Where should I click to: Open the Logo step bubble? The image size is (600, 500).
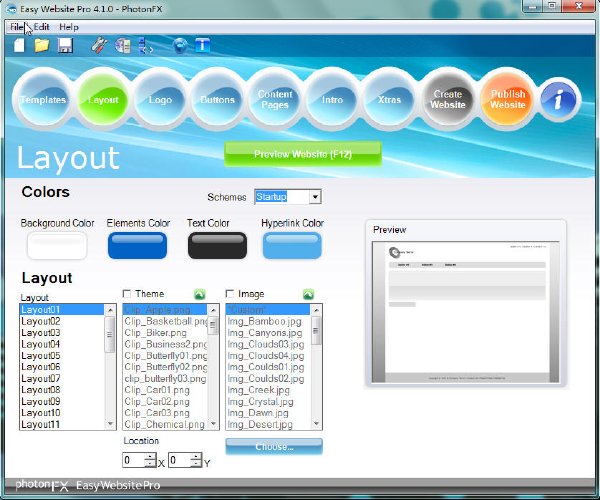pos(160,99)
